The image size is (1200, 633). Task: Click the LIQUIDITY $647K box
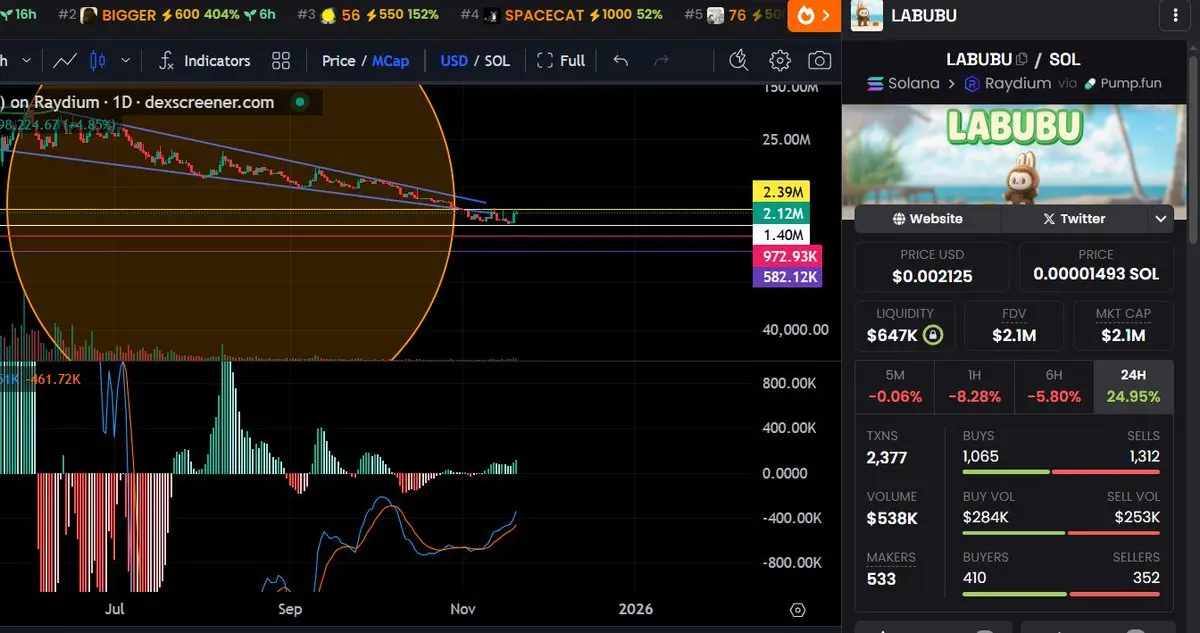pos(904,326)
